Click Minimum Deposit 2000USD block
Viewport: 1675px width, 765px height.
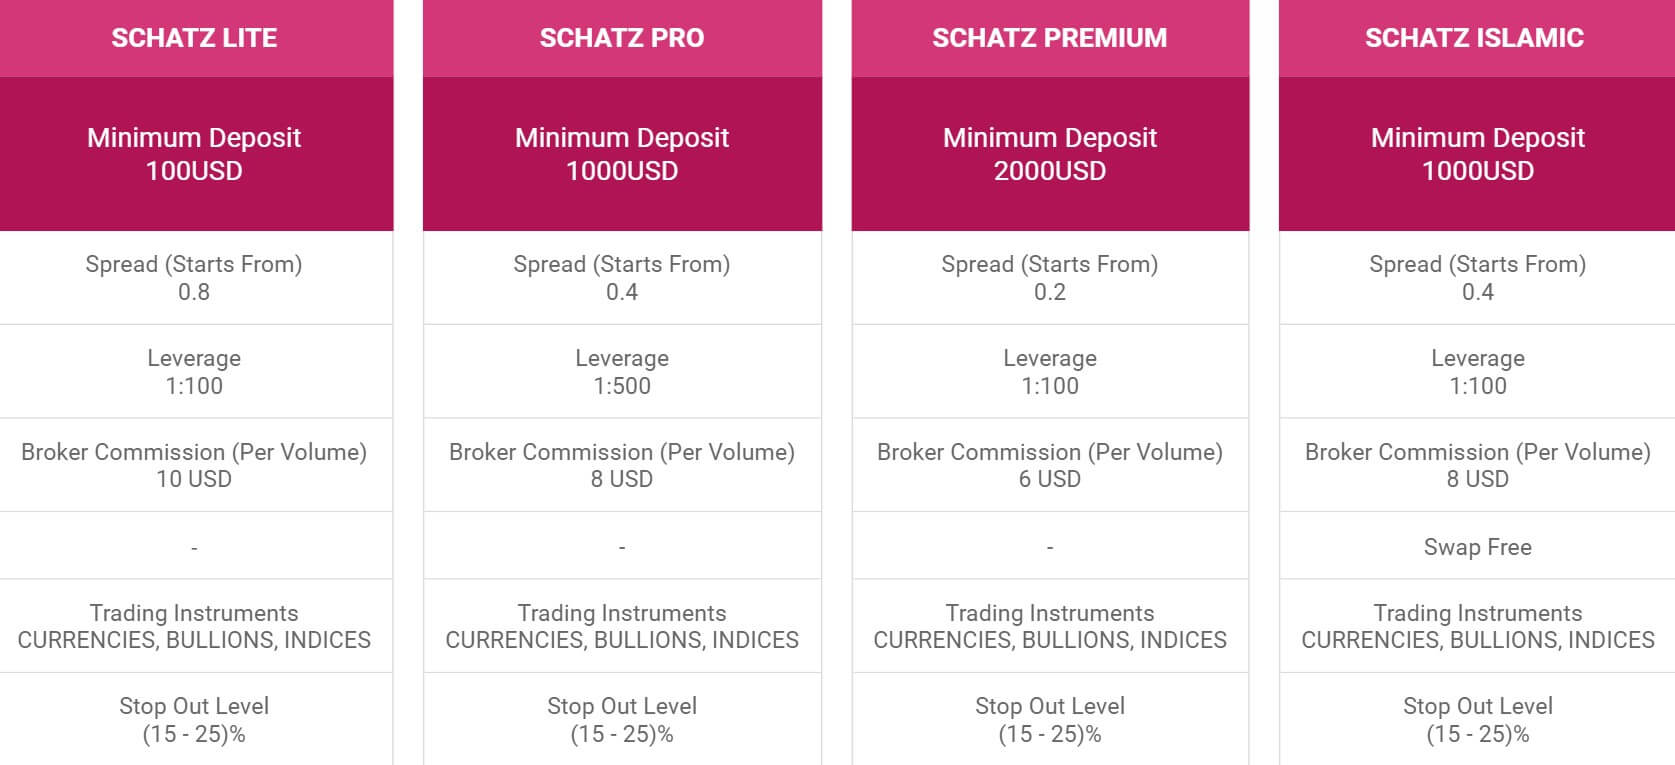click(1050, 154)
